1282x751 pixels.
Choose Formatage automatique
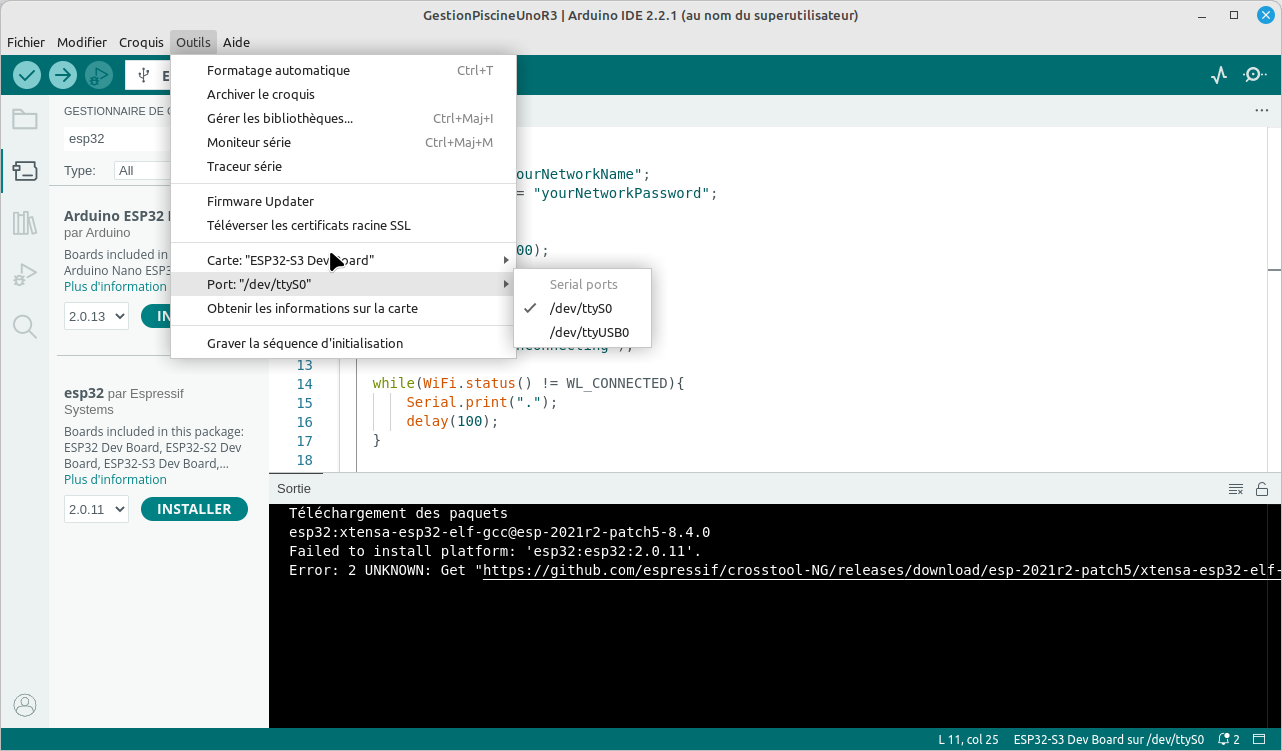coord(344,71)
